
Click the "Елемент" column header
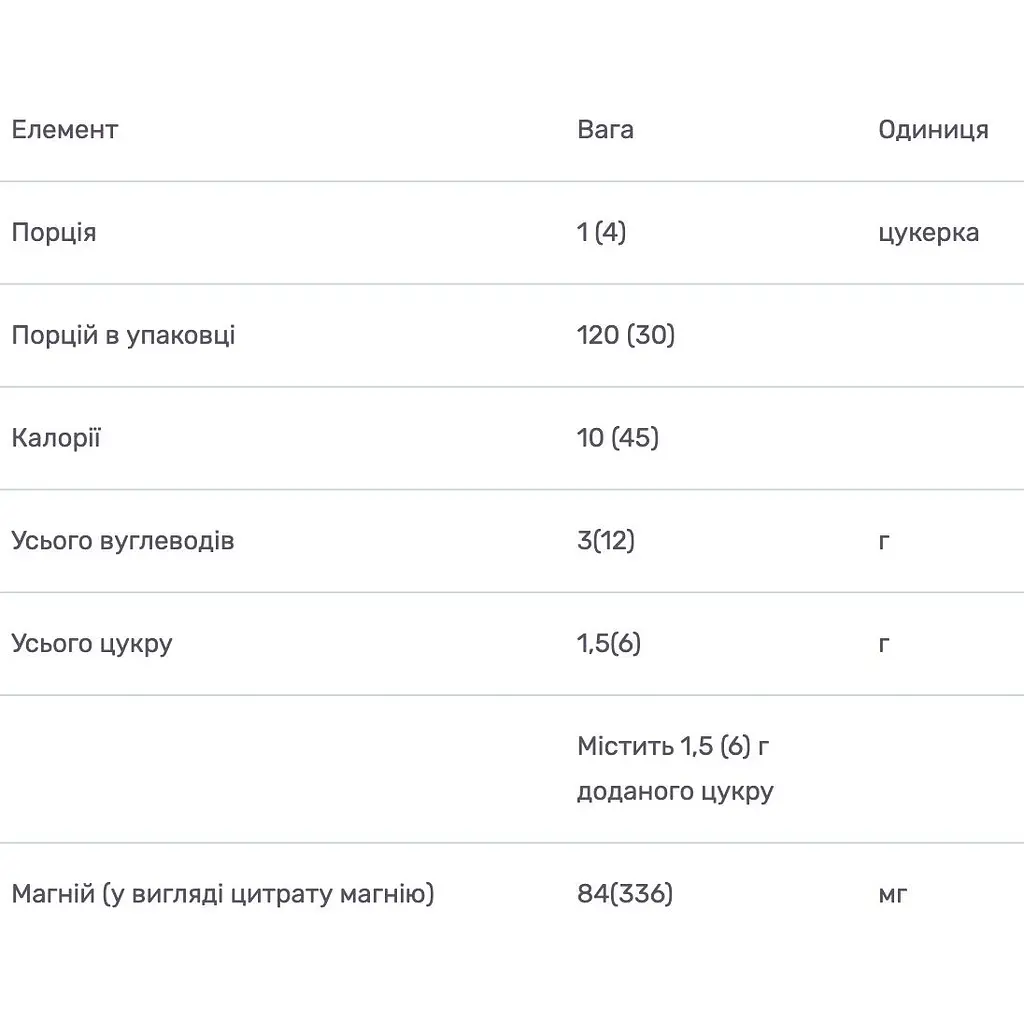click(65, 130)
